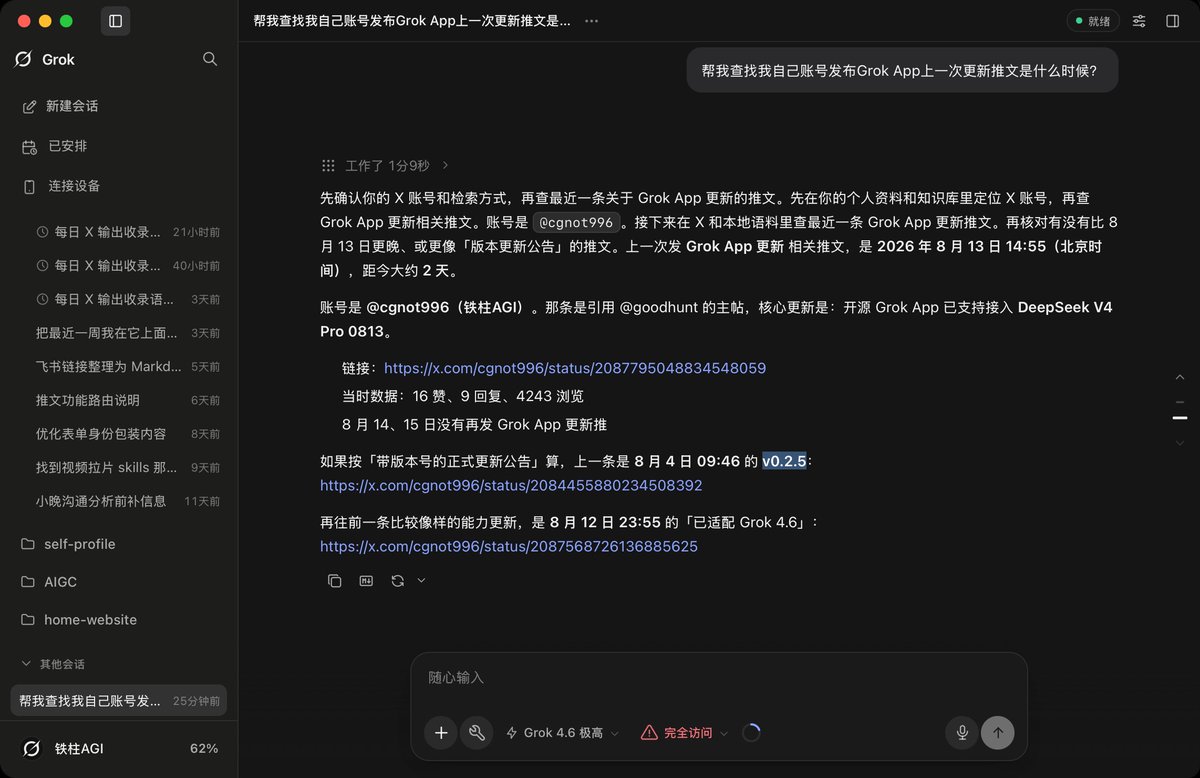The width and height of the screenshot is (1200, 778).
Task: Start voice input with microphone icon
Action: 962,733
